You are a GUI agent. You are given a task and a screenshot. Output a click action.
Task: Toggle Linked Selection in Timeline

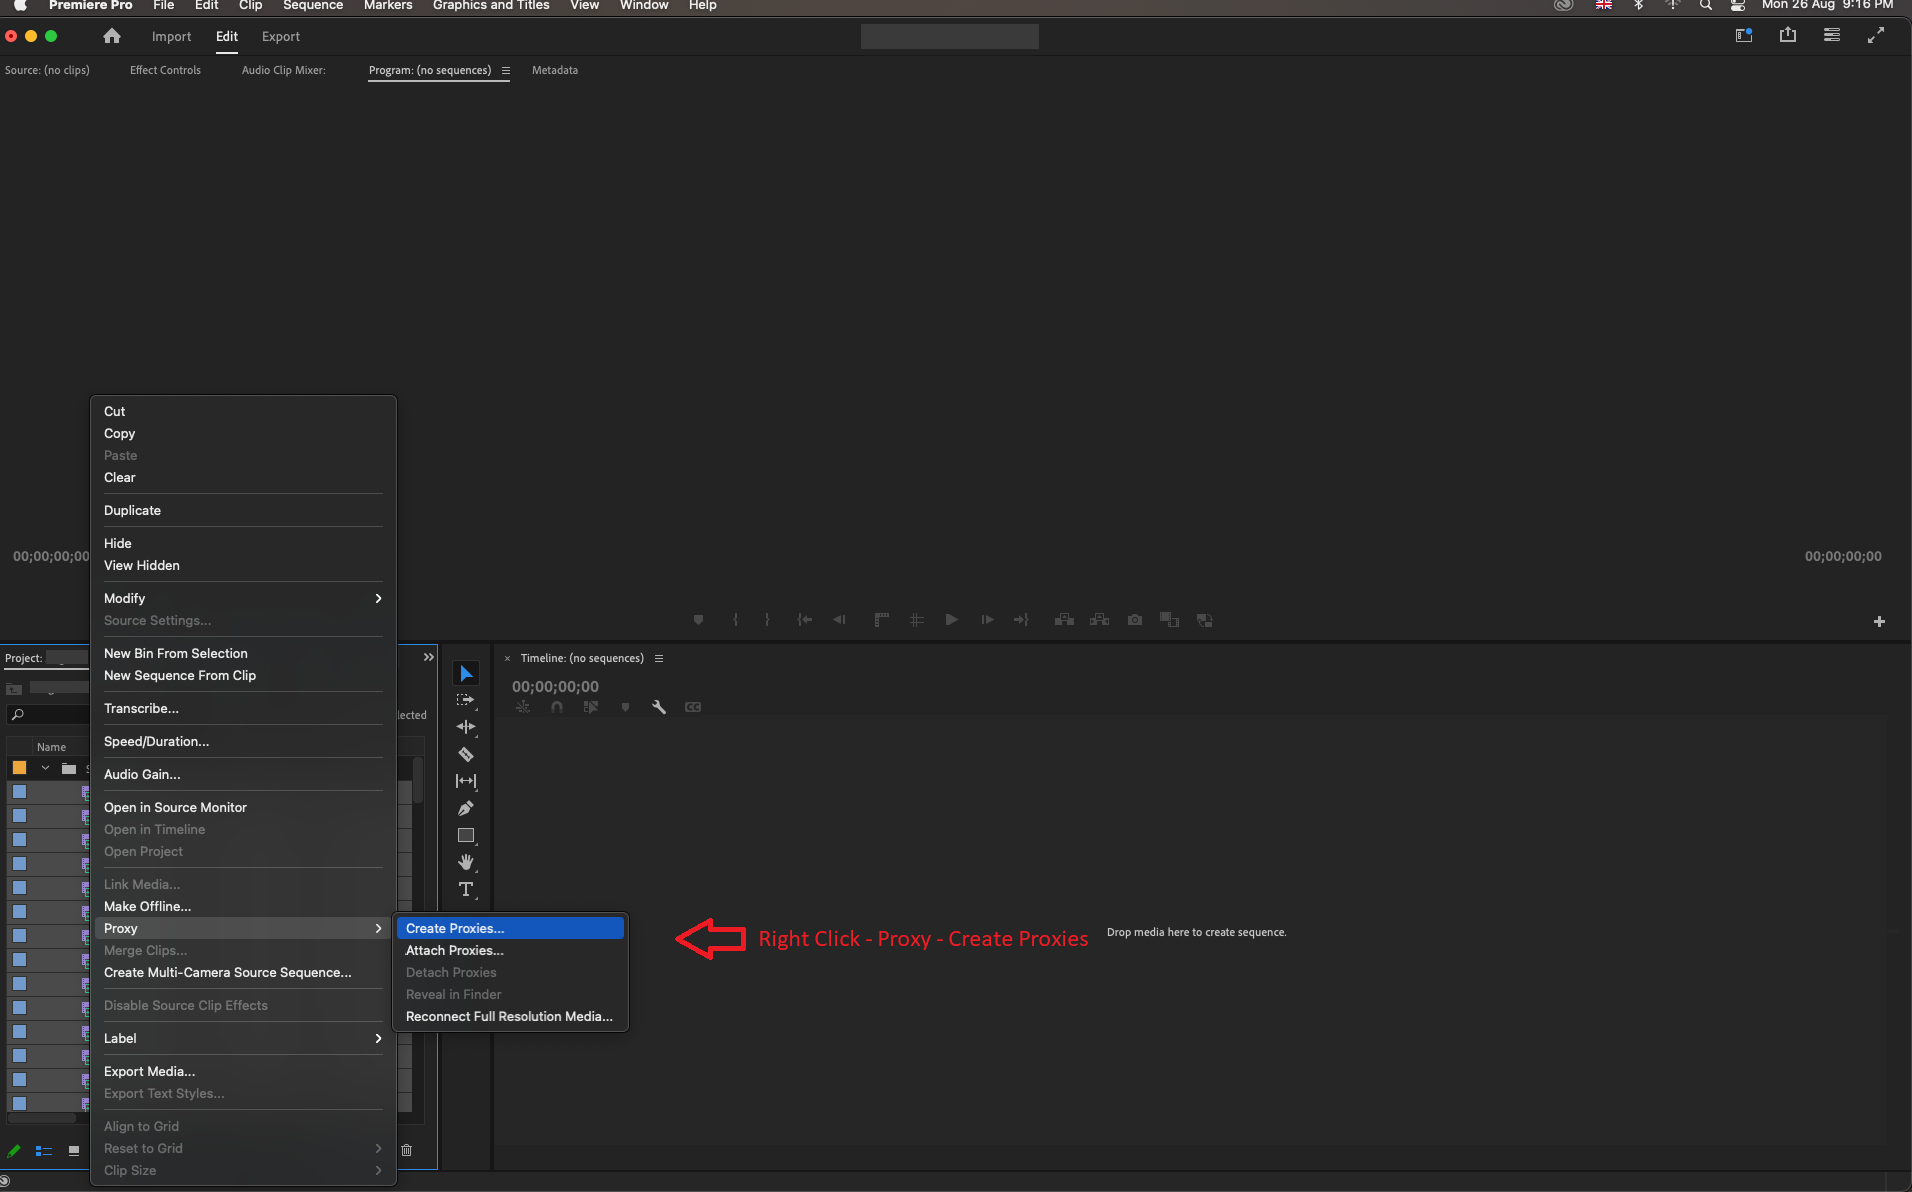pos(591,707)
